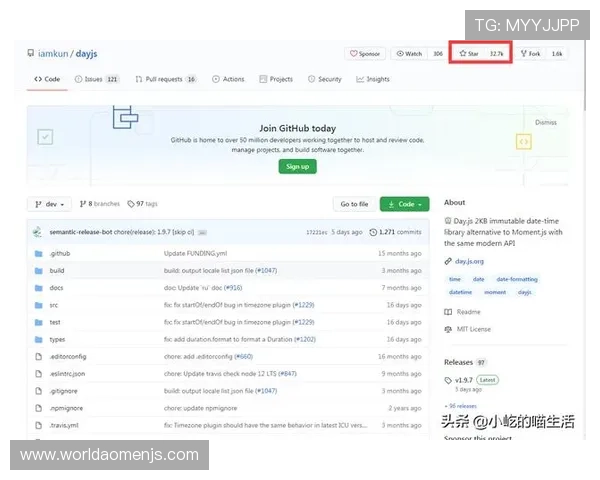
Task: Star the repository with Star button
Action: [x=469, y=54]
